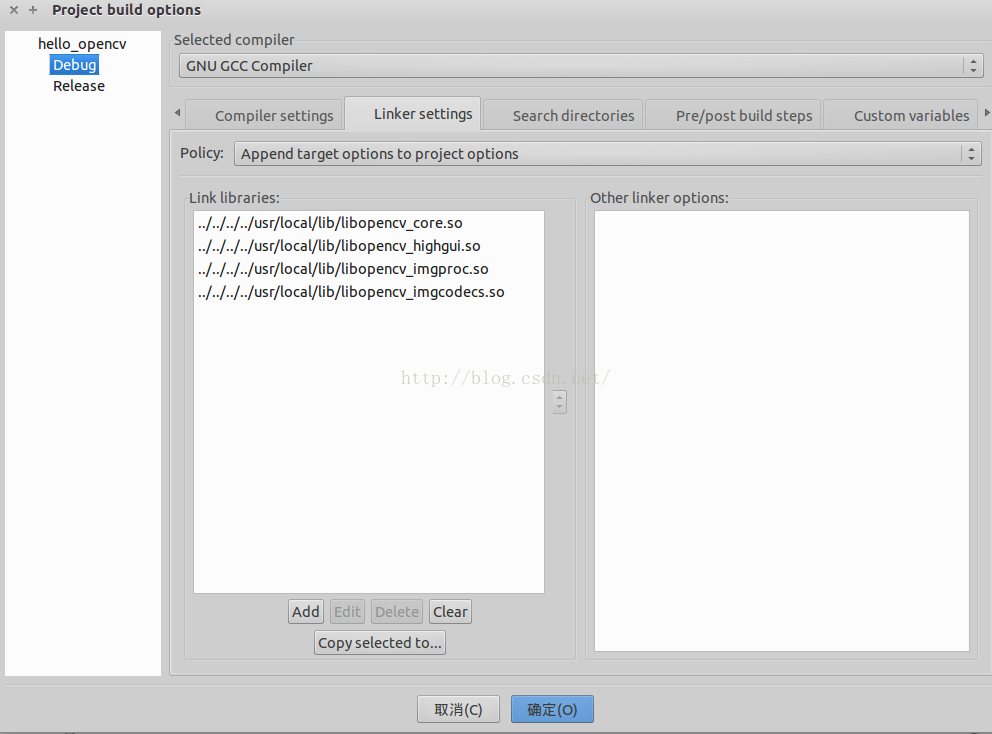
Task: Click inside the Other linker options field
Action: [781, 431]
